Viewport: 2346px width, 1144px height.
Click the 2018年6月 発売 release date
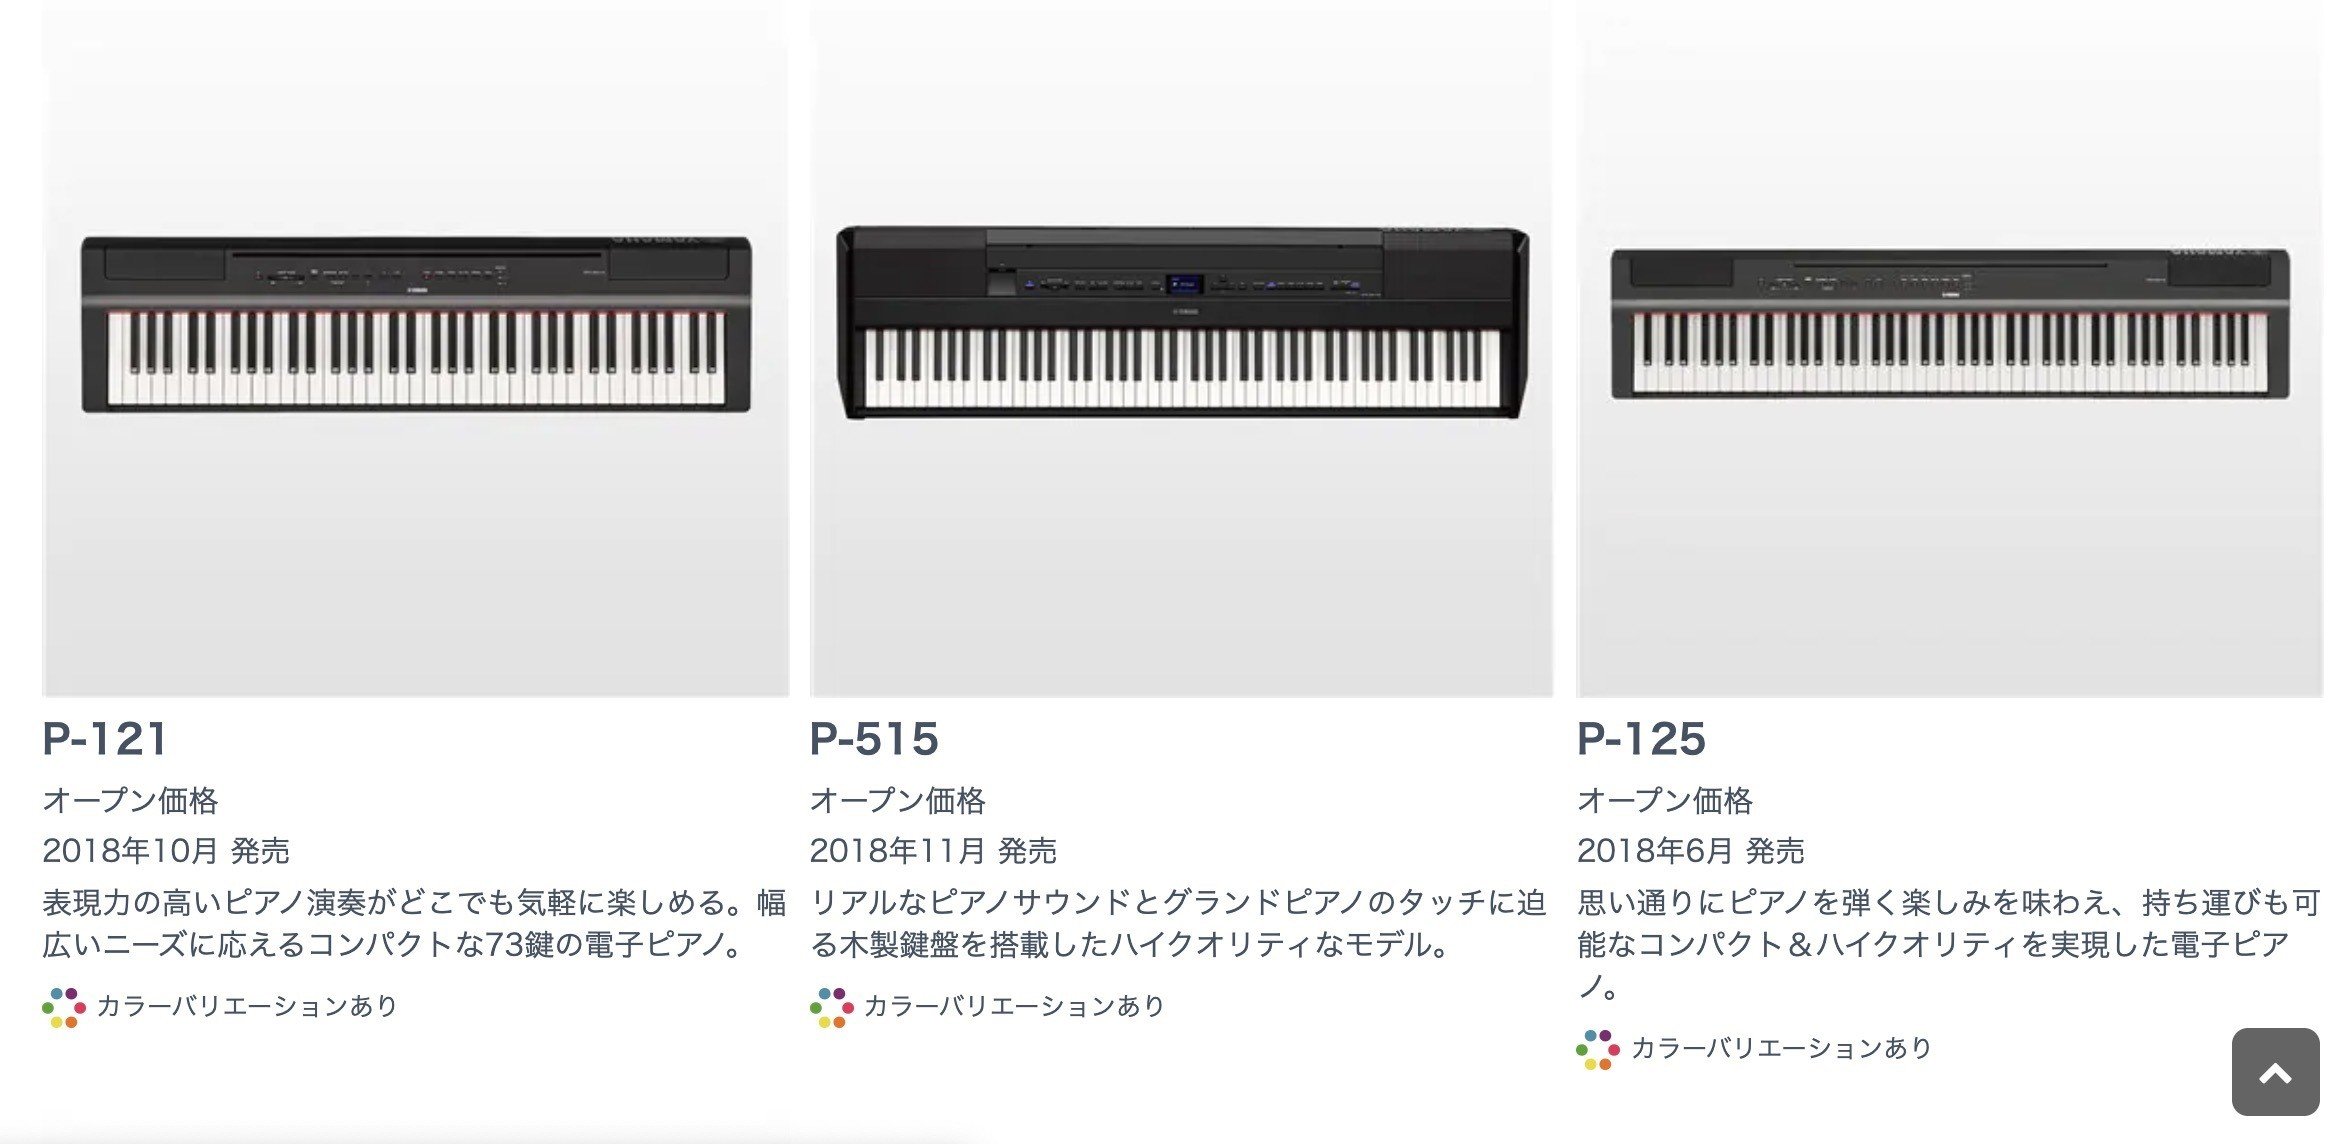(1690, 851)
